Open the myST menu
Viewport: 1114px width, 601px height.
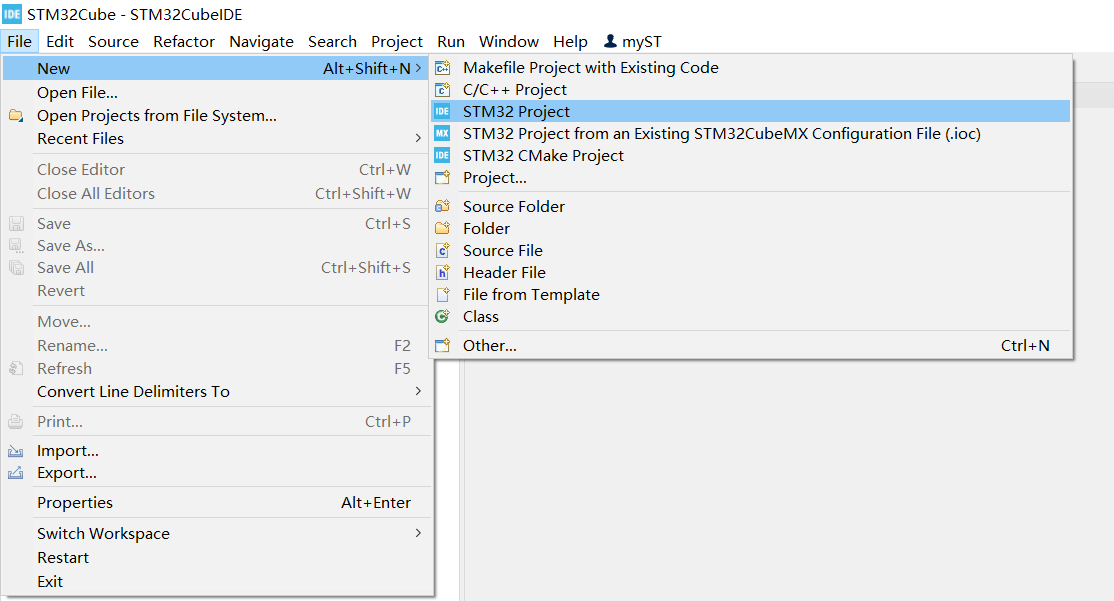tap(632, 41)
